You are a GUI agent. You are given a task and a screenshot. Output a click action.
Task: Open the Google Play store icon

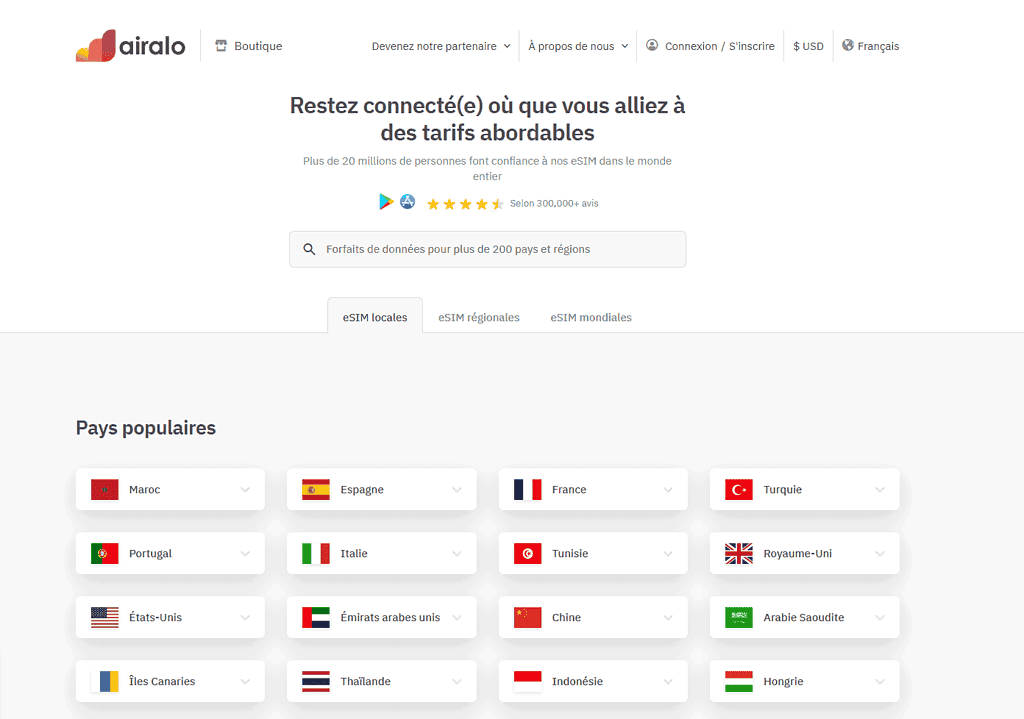(386, 202)
